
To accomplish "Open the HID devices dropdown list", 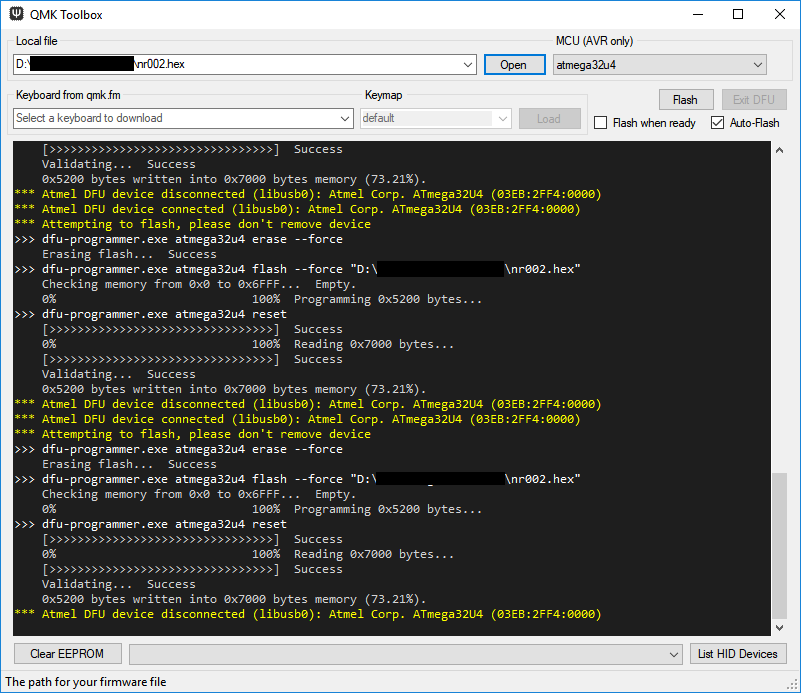I will pyautogui.click(x=675, y=654).
